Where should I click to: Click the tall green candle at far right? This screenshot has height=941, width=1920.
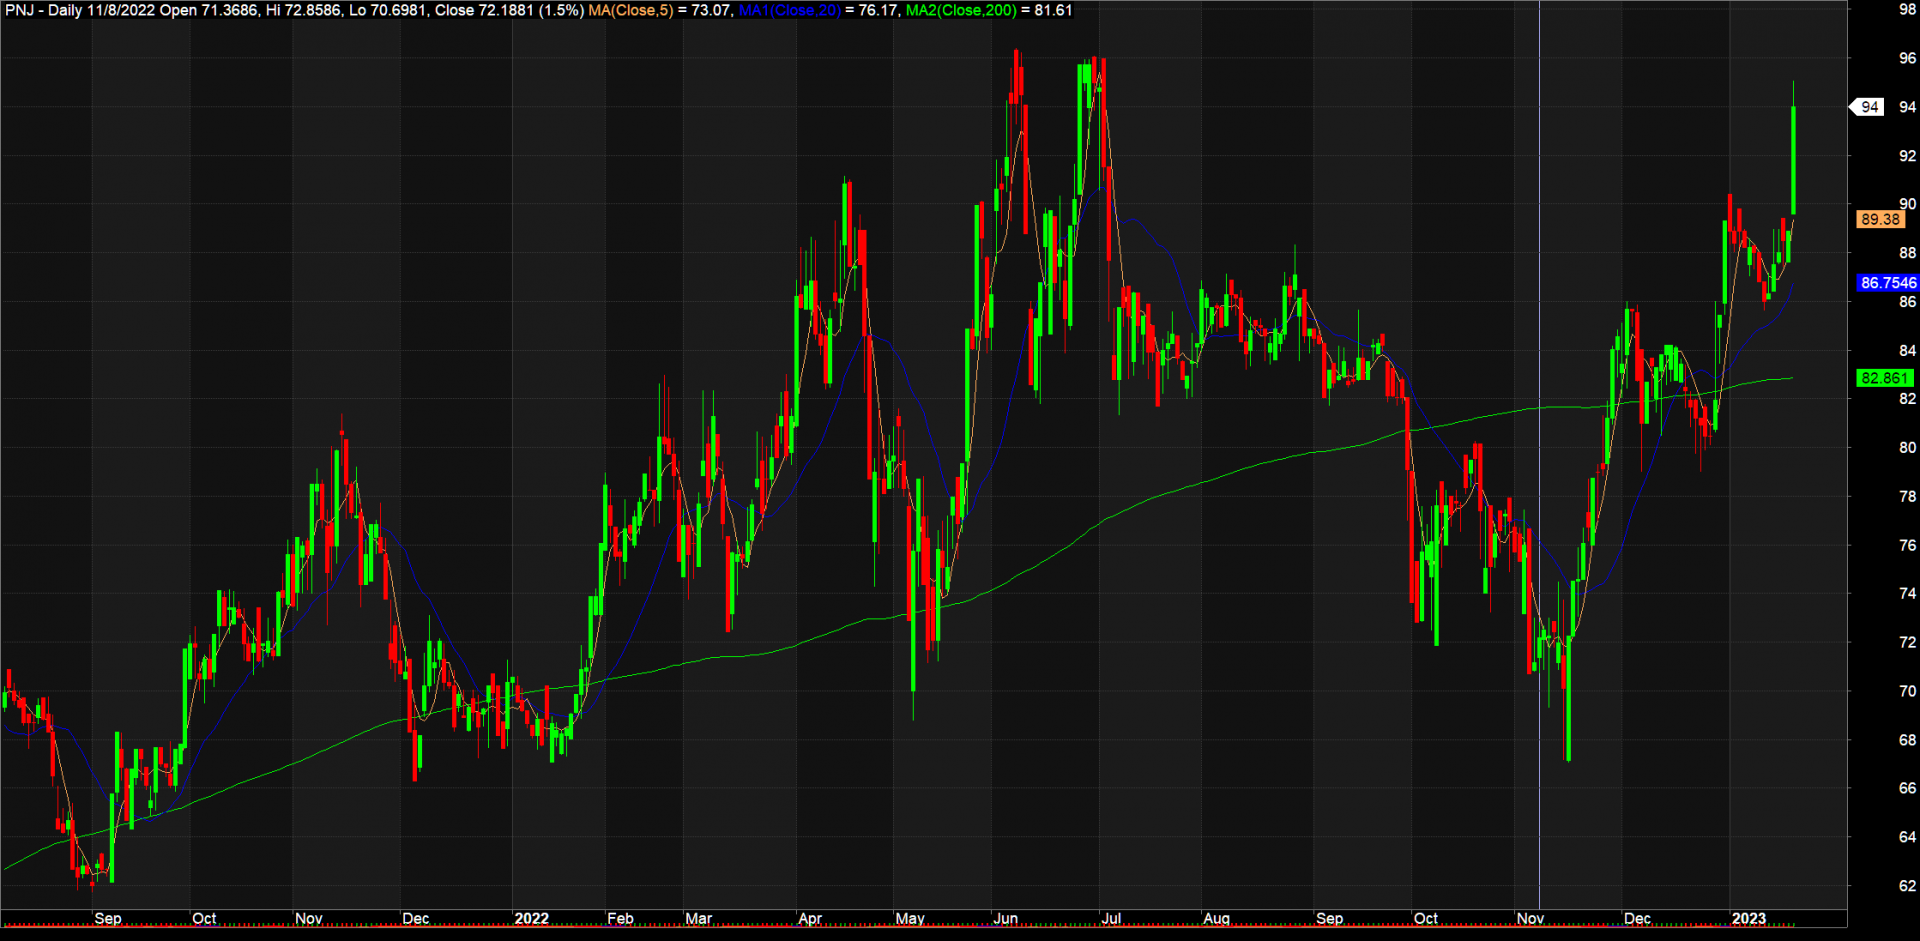[x=1793, y=160]
